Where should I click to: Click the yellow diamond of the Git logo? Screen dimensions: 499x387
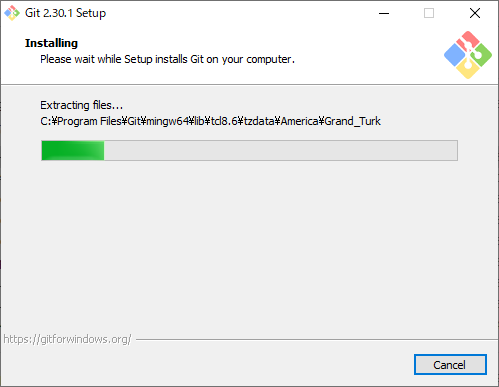click(468, 69)
